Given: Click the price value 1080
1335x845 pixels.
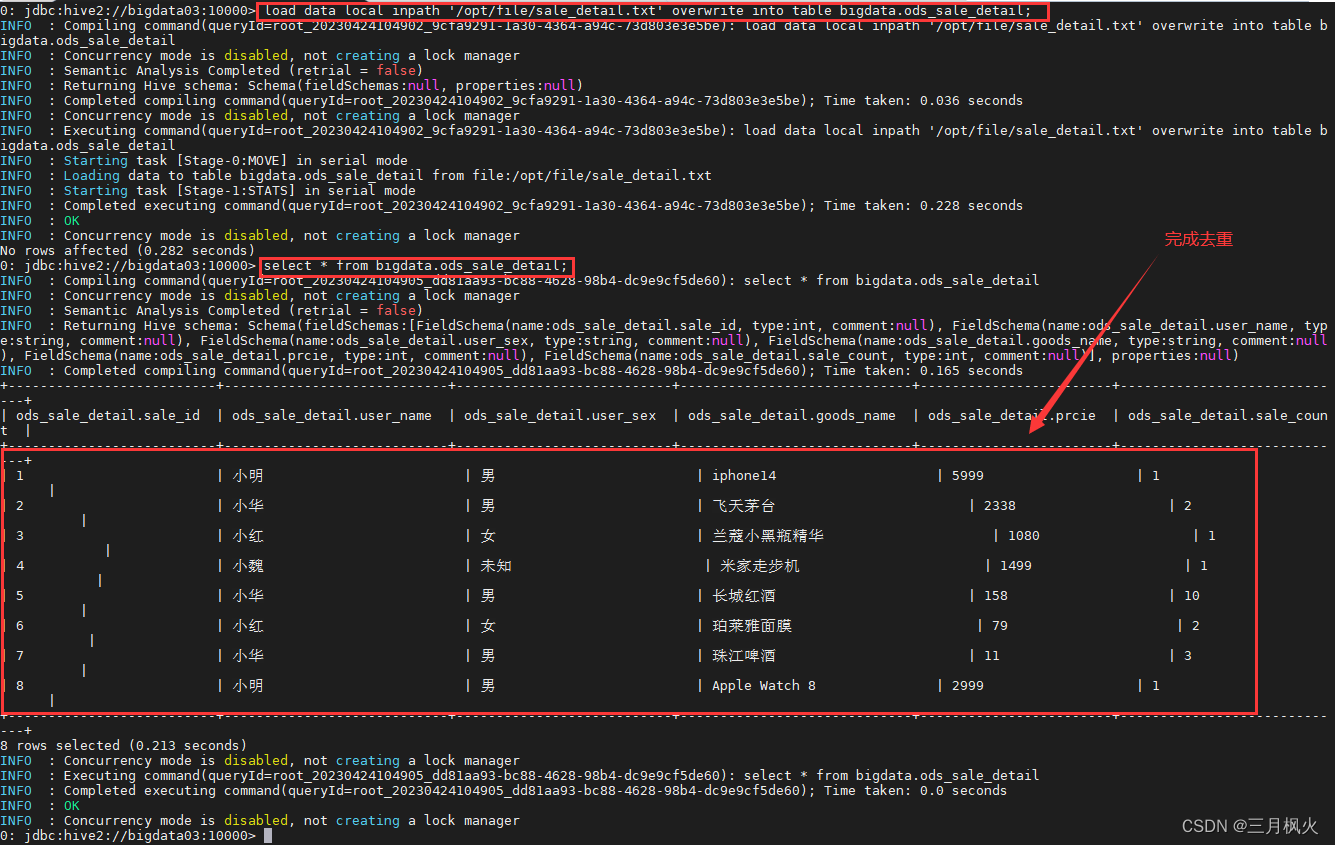Looking at the screenshot, I should pos(1024,536).
